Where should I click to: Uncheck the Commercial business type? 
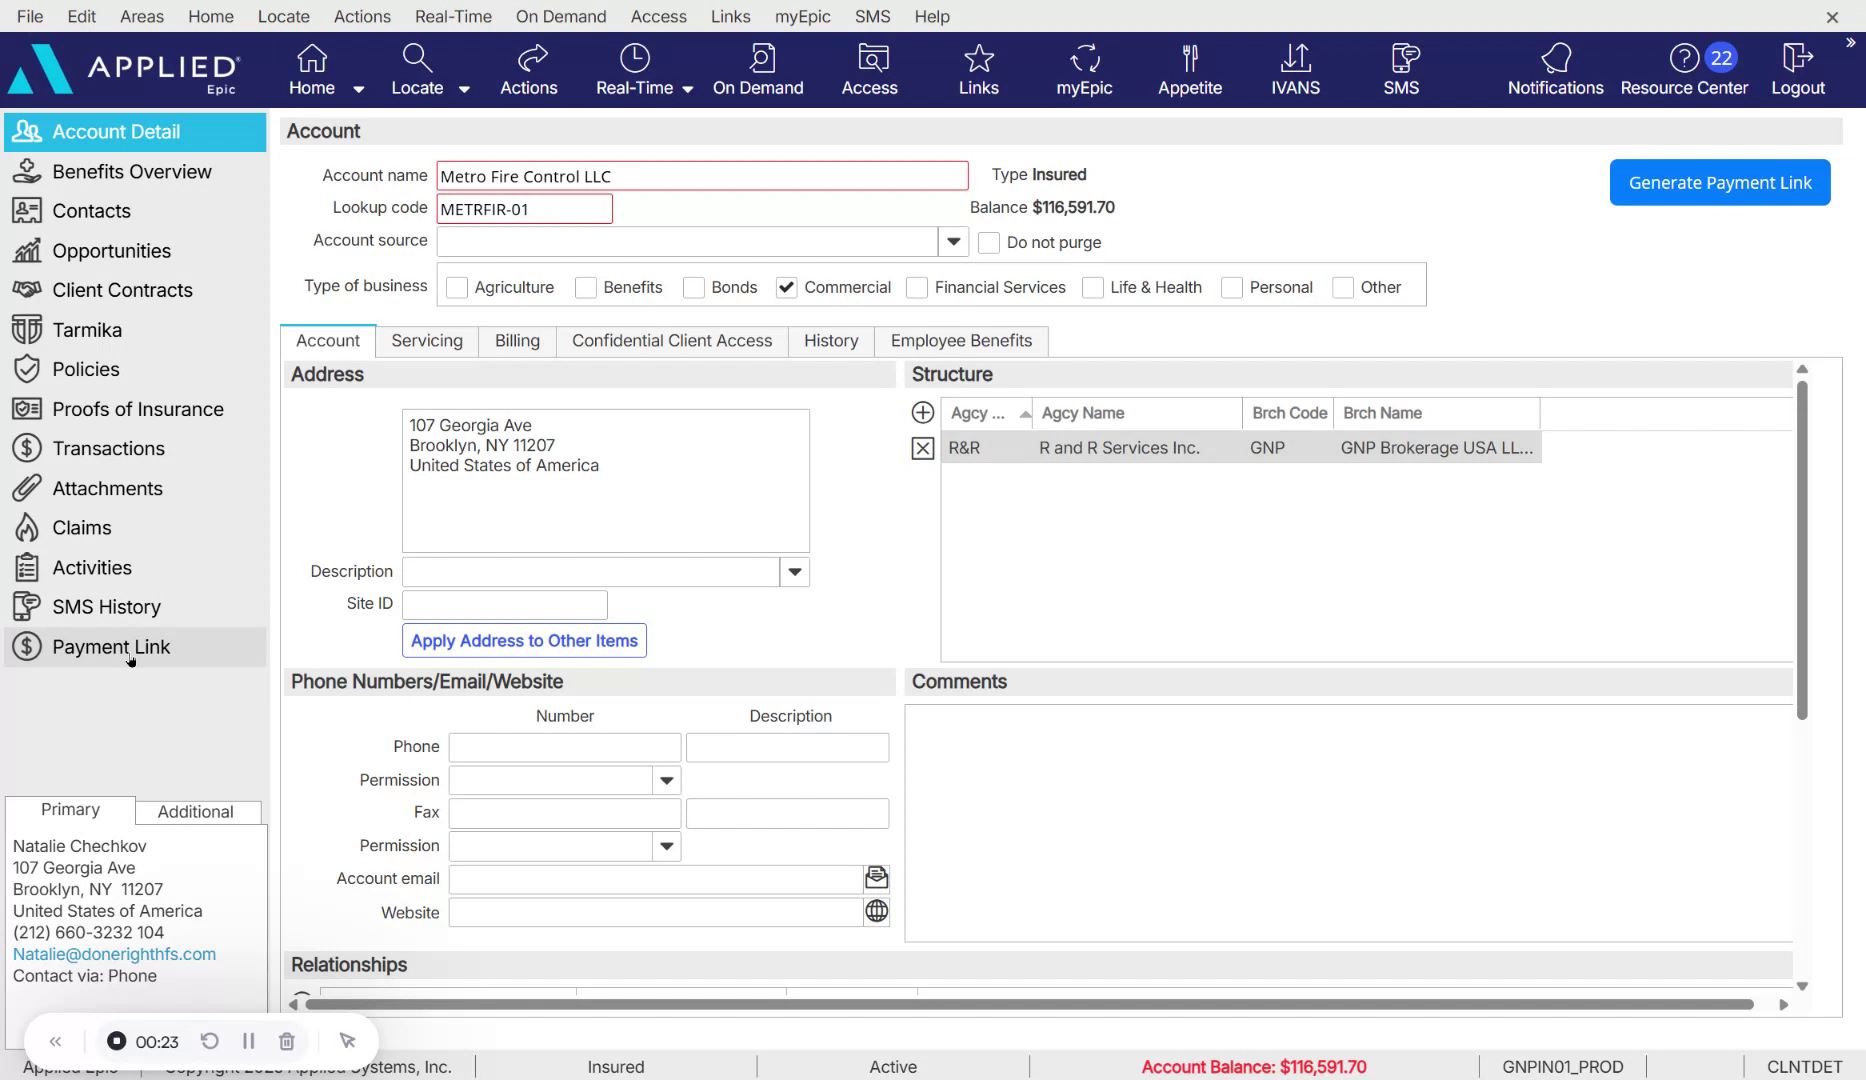tap(786, 287)
